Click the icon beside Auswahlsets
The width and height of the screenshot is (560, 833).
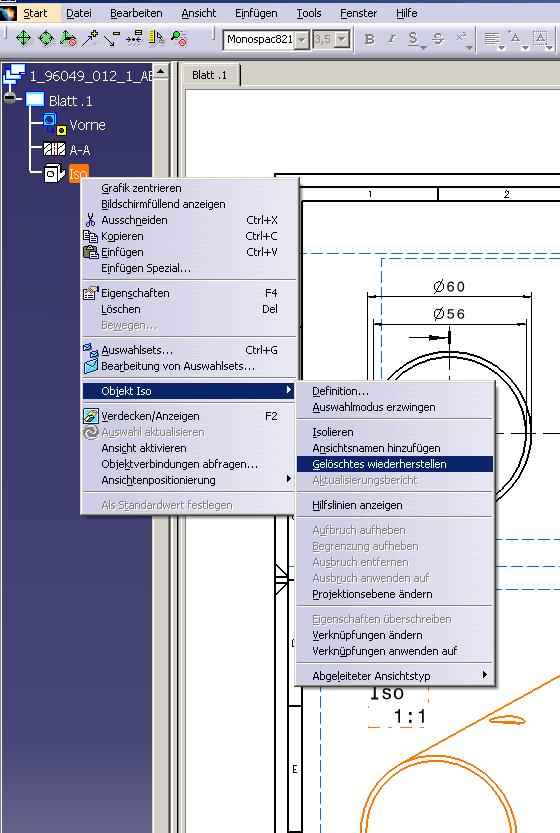91,350
